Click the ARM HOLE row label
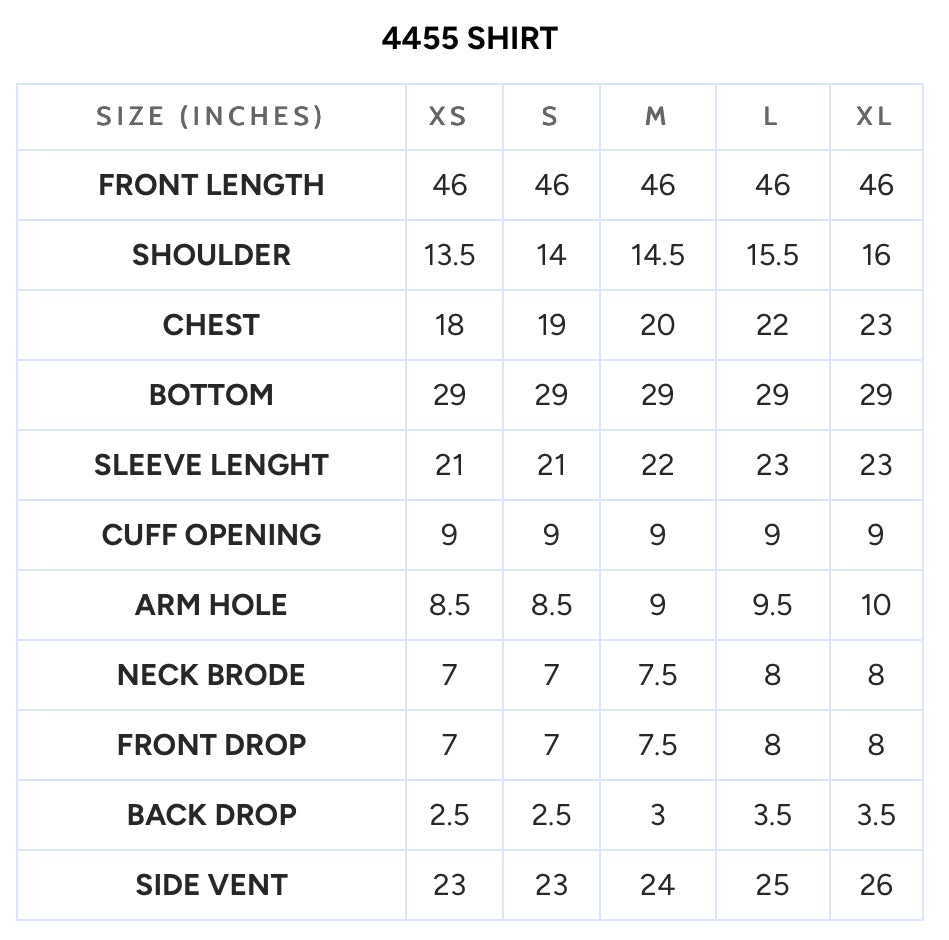This screenshot has height=940, width=949. click(211, 605)
